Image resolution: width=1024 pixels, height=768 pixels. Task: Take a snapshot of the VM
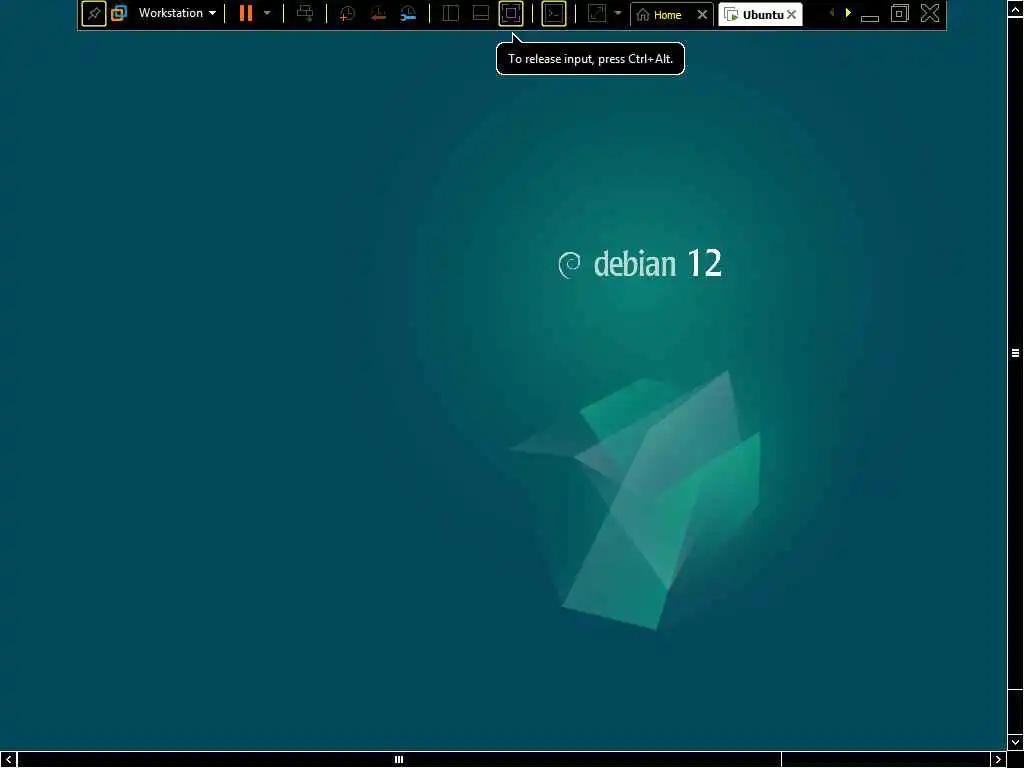point(347,14)
